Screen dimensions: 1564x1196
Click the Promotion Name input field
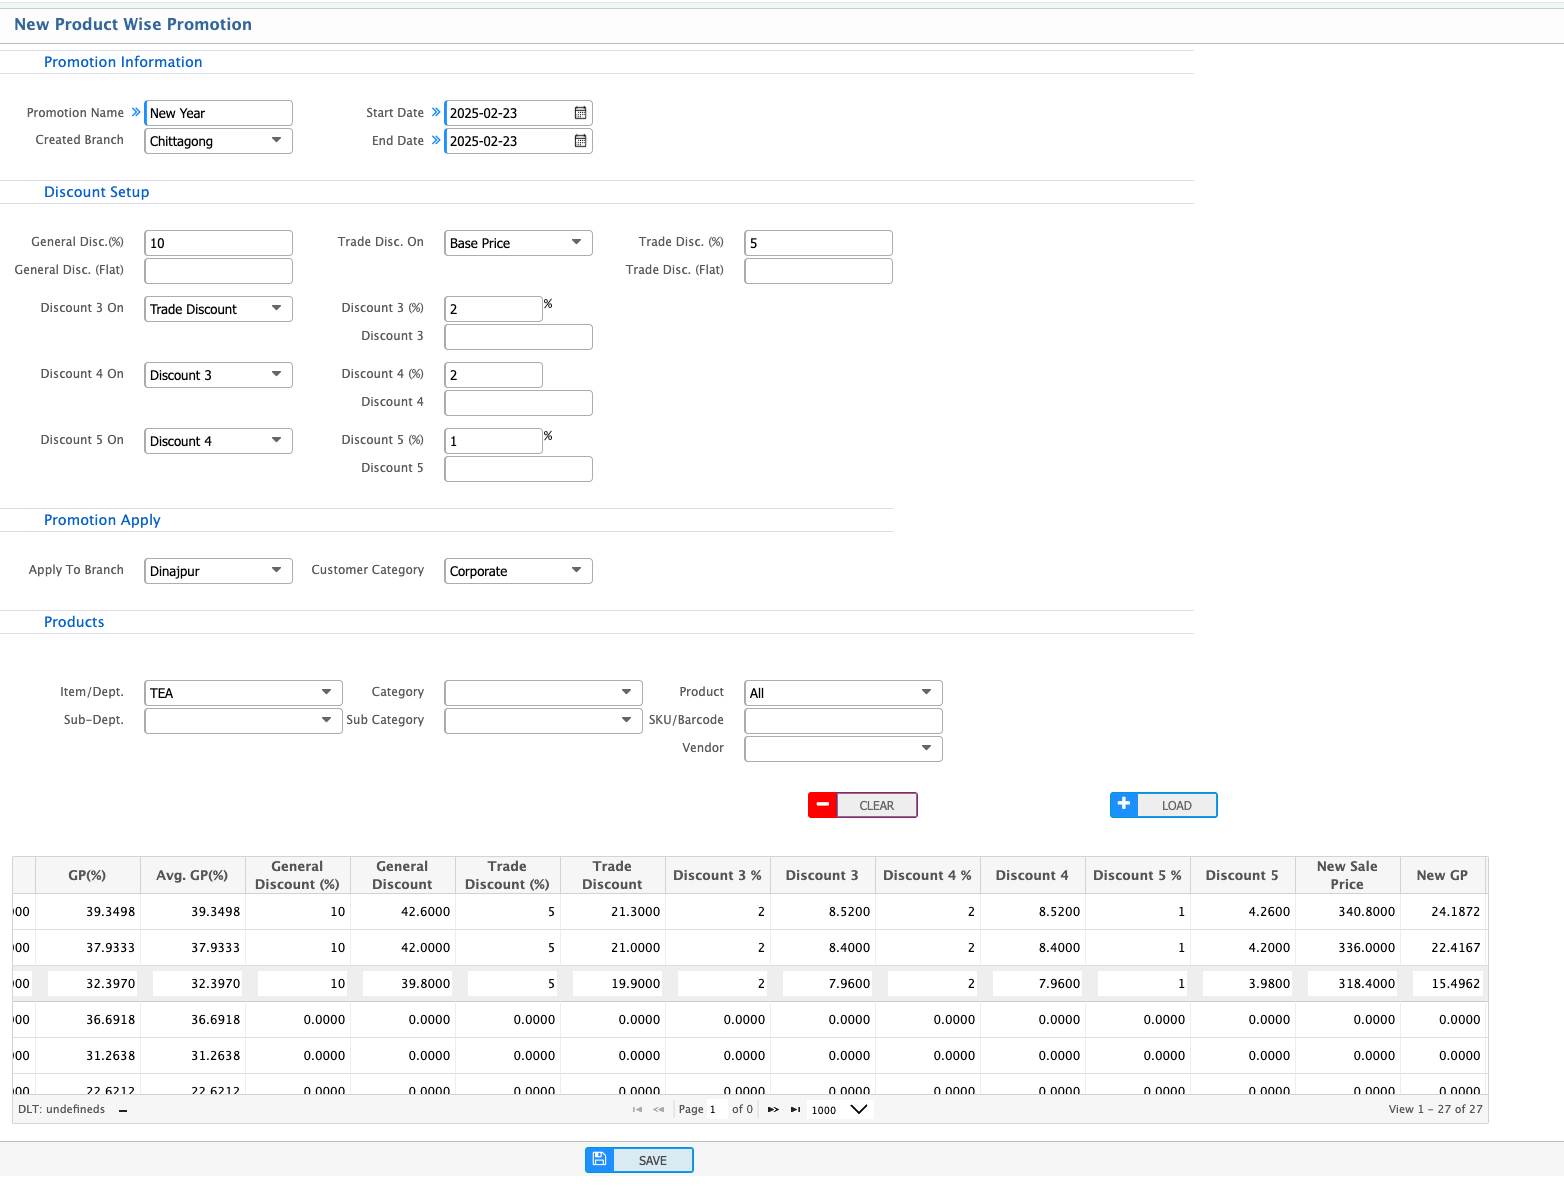pyautogui.click(x=219, y=113)
